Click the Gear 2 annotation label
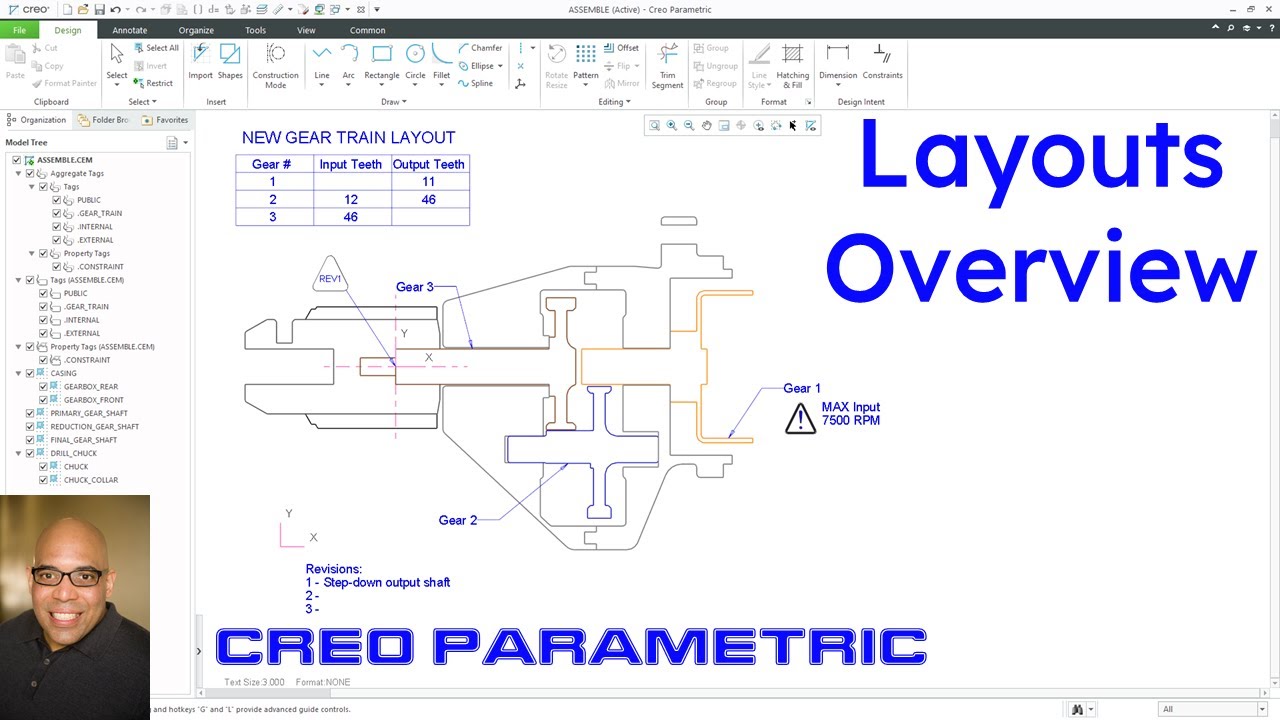 tap(458, 520)
